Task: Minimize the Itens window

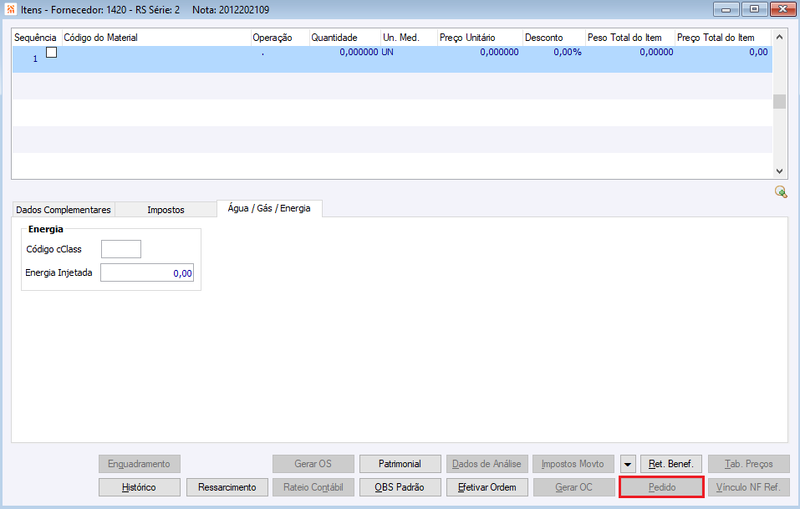Action: coord(726,9)
